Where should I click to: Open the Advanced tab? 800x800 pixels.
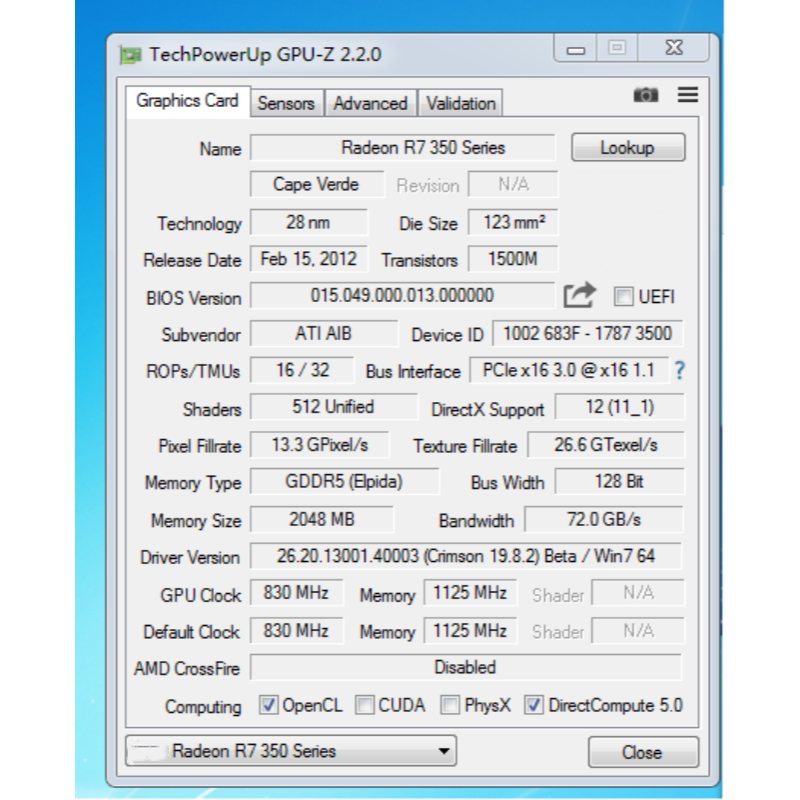pyautogui.click(x=370, y=104)
